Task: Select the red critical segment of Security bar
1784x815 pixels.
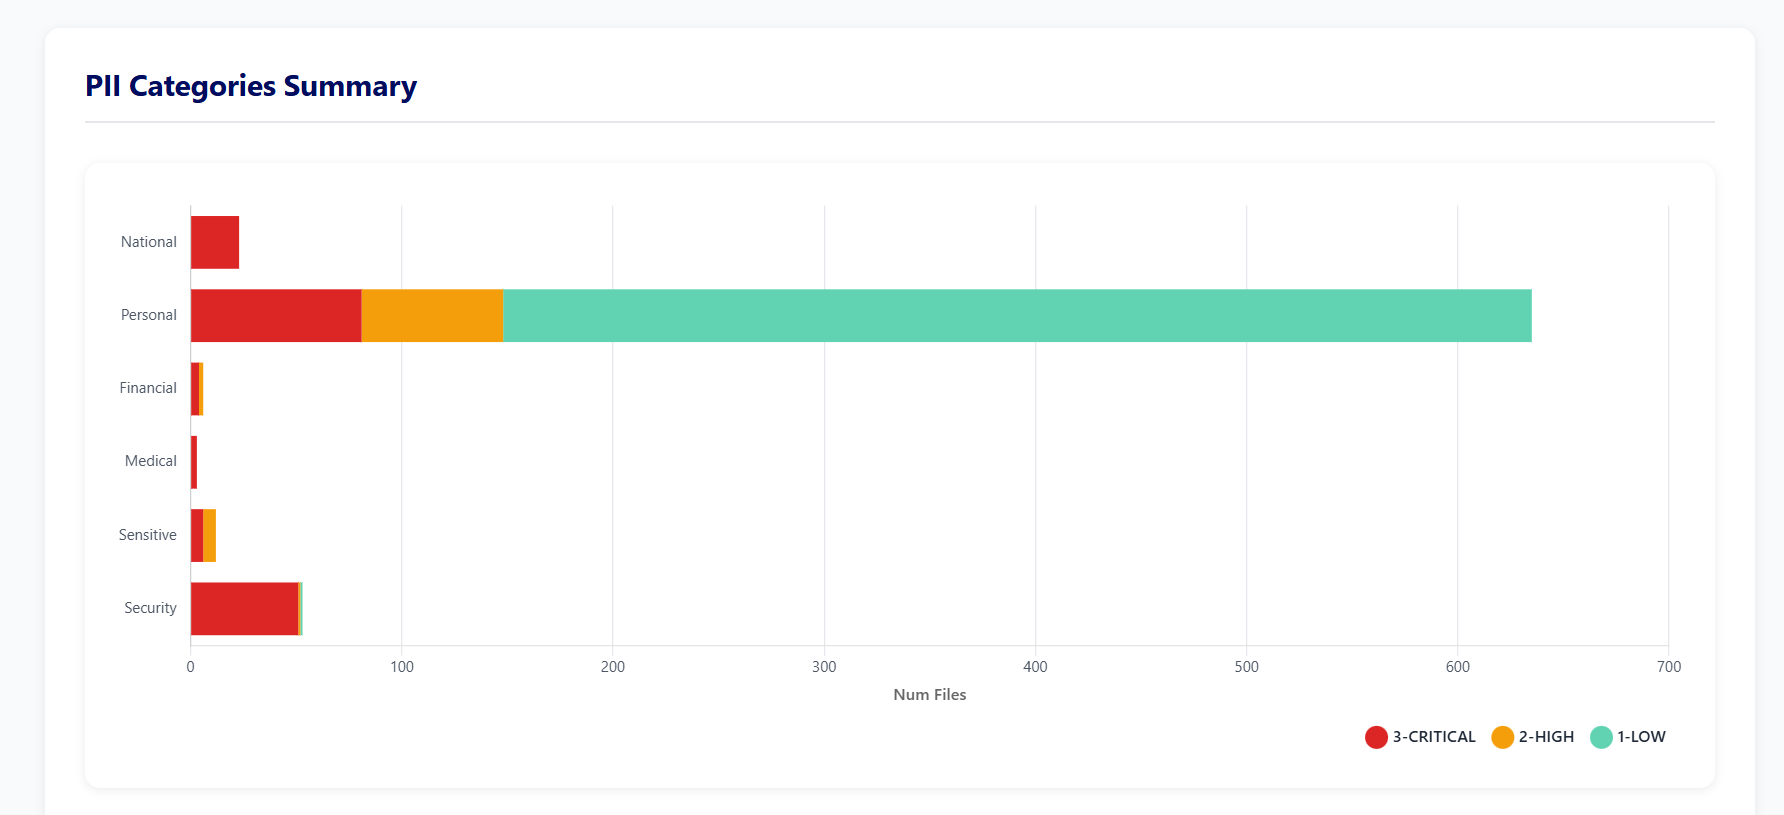Action: [244, 608]
